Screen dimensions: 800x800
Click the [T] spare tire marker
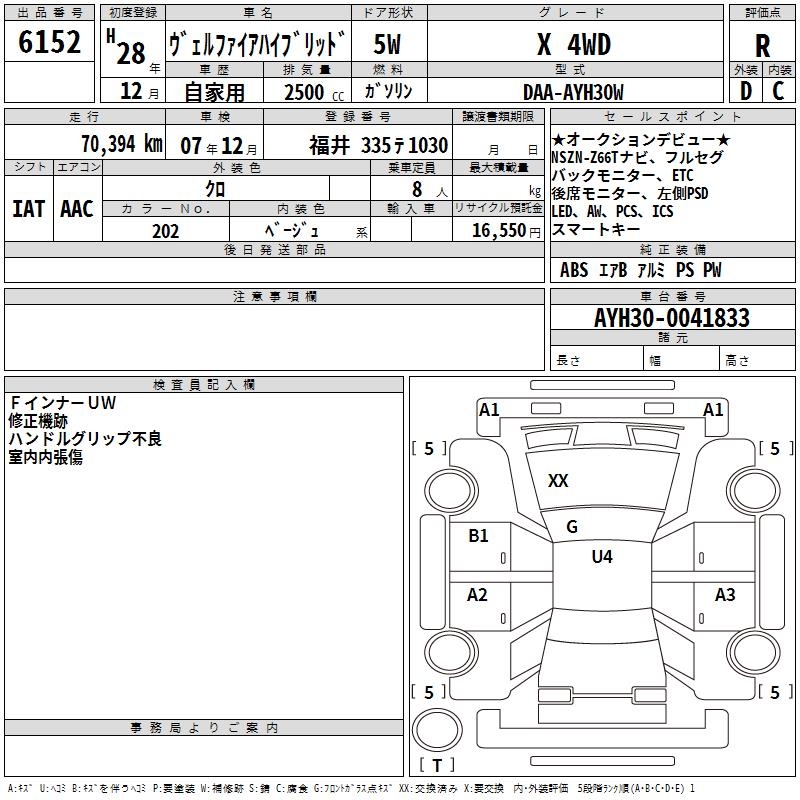(436, 766)
